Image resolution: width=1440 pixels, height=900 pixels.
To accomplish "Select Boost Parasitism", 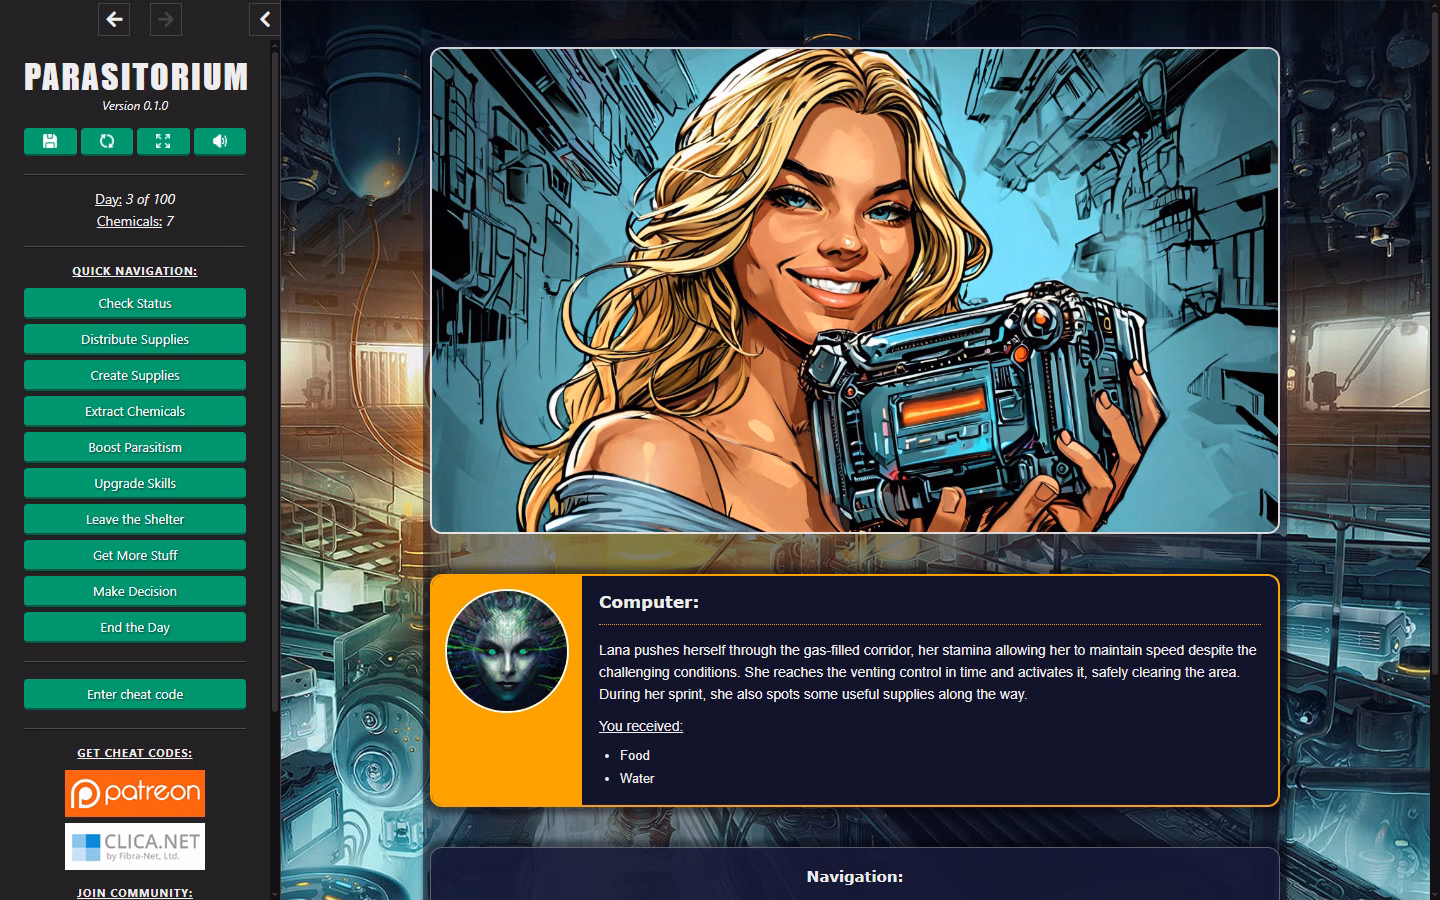I will click(x=135, y=447).
